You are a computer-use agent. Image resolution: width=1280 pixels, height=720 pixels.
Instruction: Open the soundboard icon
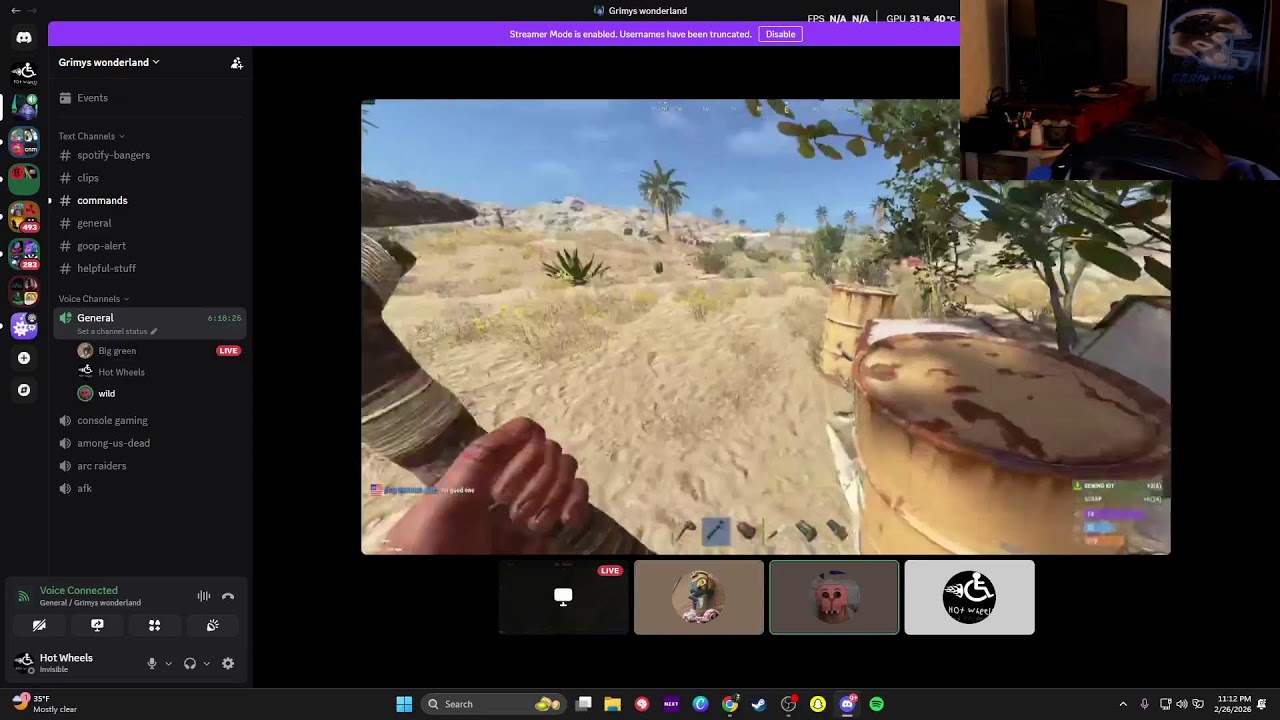[x=213, y=625]
